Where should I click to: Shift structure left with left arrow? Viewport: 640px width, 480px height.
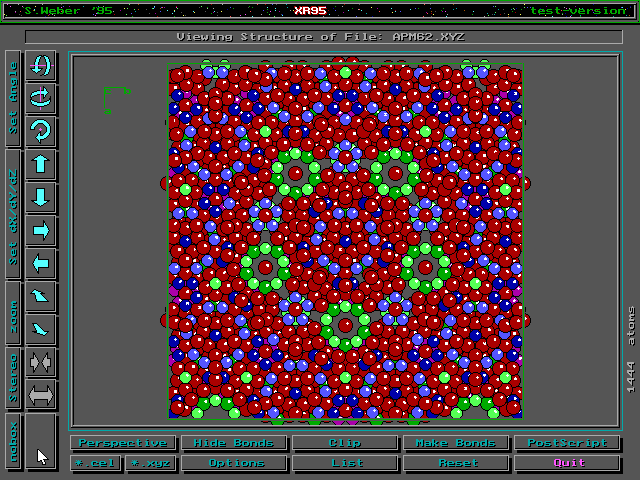40,263
